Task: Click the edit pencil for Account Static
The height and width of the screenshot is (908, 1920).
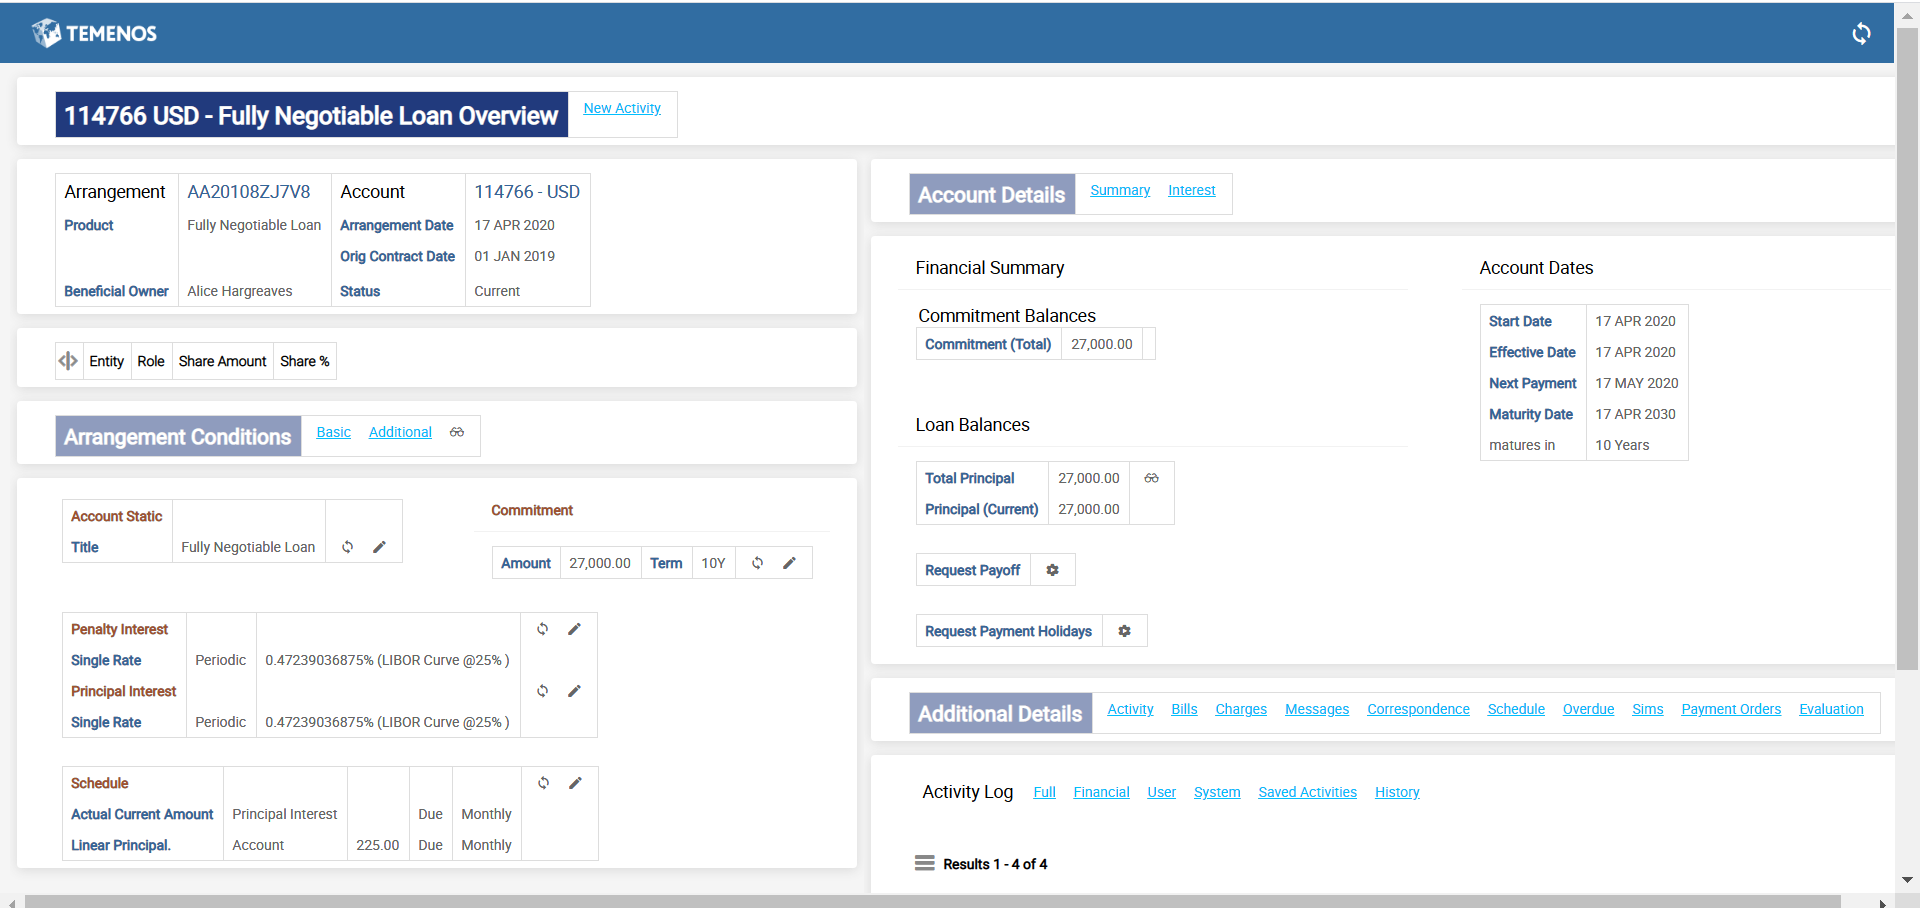Action: click(379, 547)
